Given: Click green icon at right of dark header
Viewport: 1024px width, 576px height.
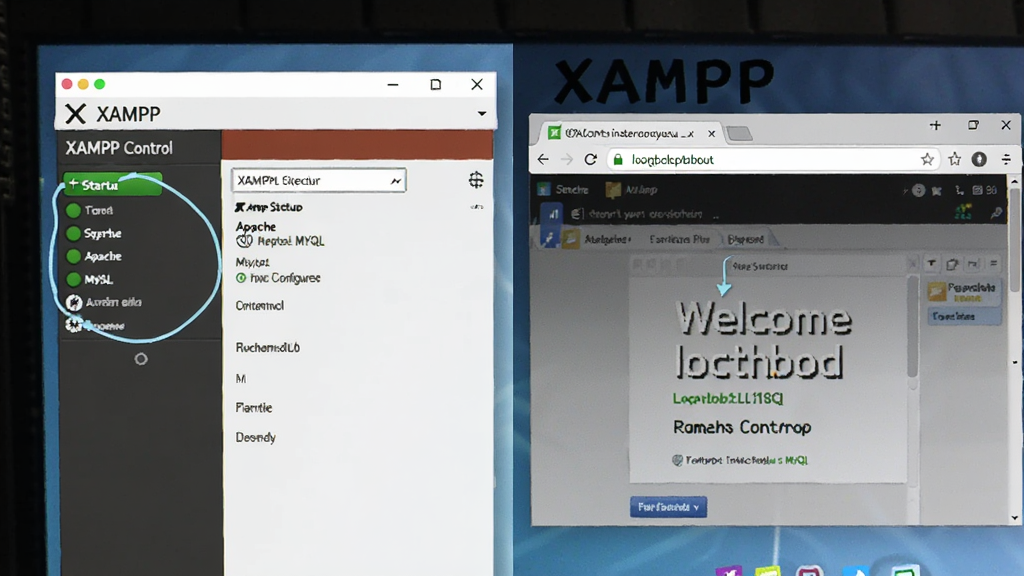Looking at the screenshot, I should pyautogui.click(x=963, y=212).
